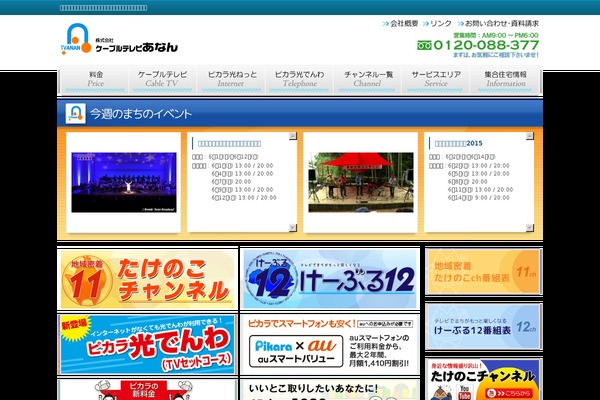Follow the 会社概要 link
Viewport: 600px width, 400px height.
pyautogui.click(x=400, y=23)
